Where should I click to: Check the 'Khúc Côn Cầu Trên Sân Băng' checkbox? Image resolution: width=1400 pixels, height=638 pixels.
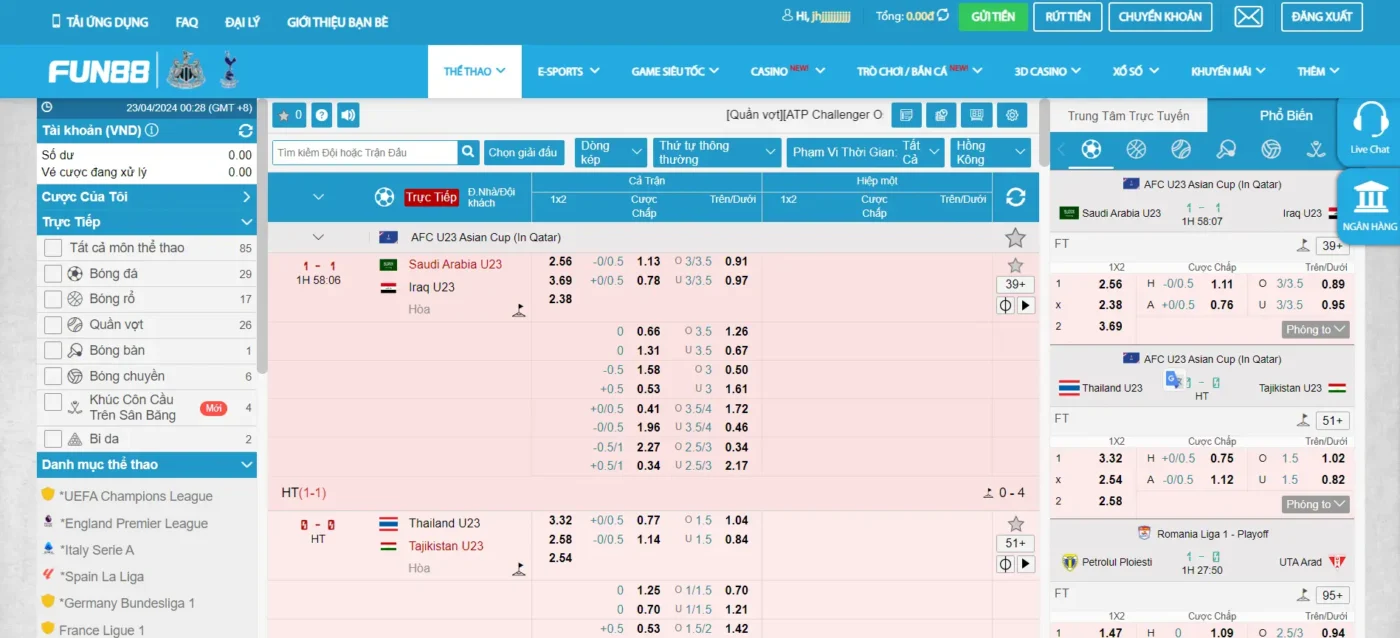pyautogui.click(x=53, y=402)
